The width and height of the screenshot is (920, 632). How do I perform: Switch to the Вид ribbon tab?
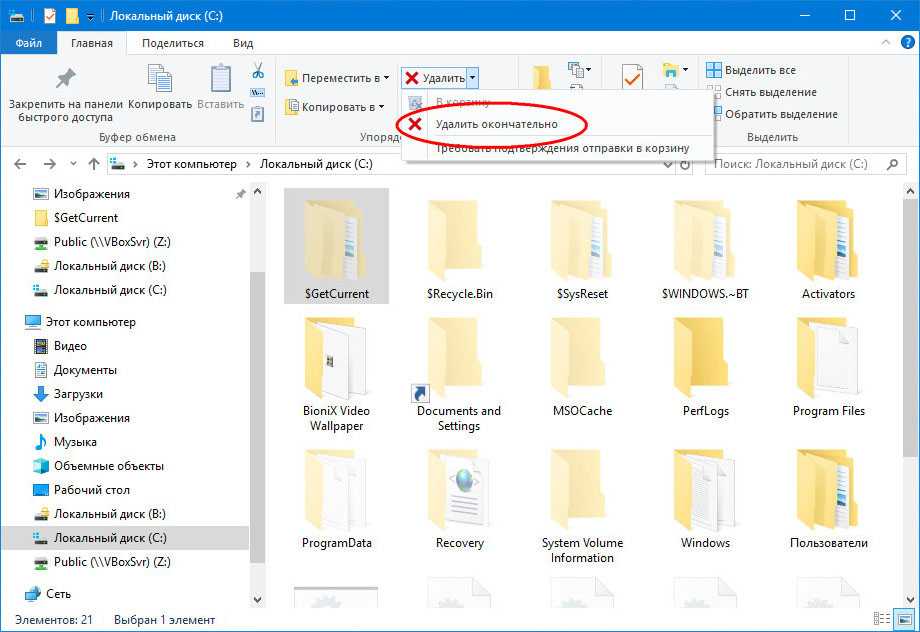[242, 43]
